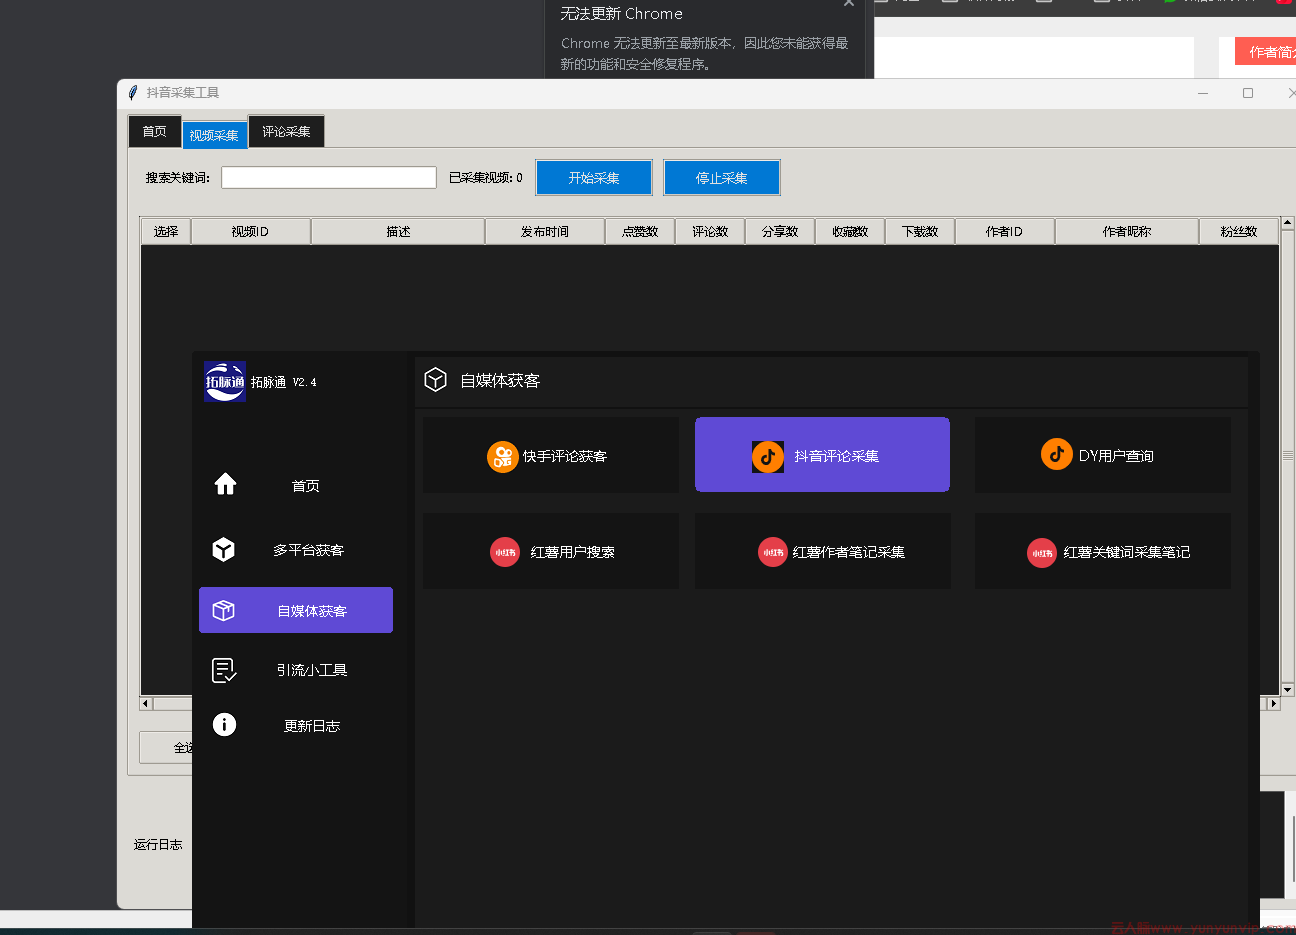Click the feather icon in 抖音采集工具 title bar

coord(132,93)
